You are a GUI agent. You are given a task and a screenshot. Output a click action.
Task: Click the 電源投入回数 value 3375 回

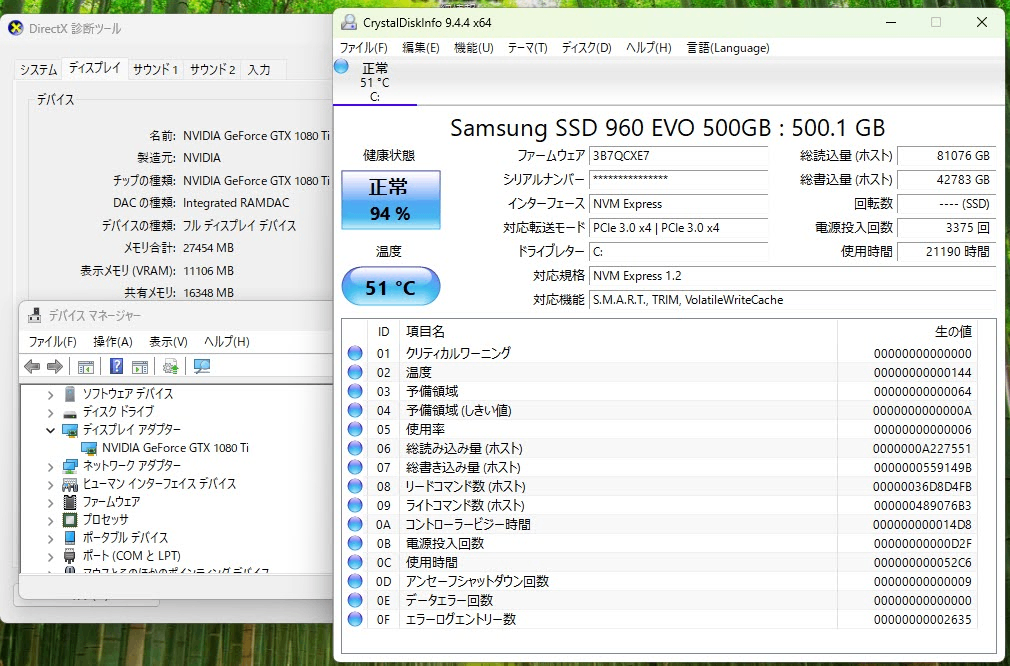coord(946,228)
